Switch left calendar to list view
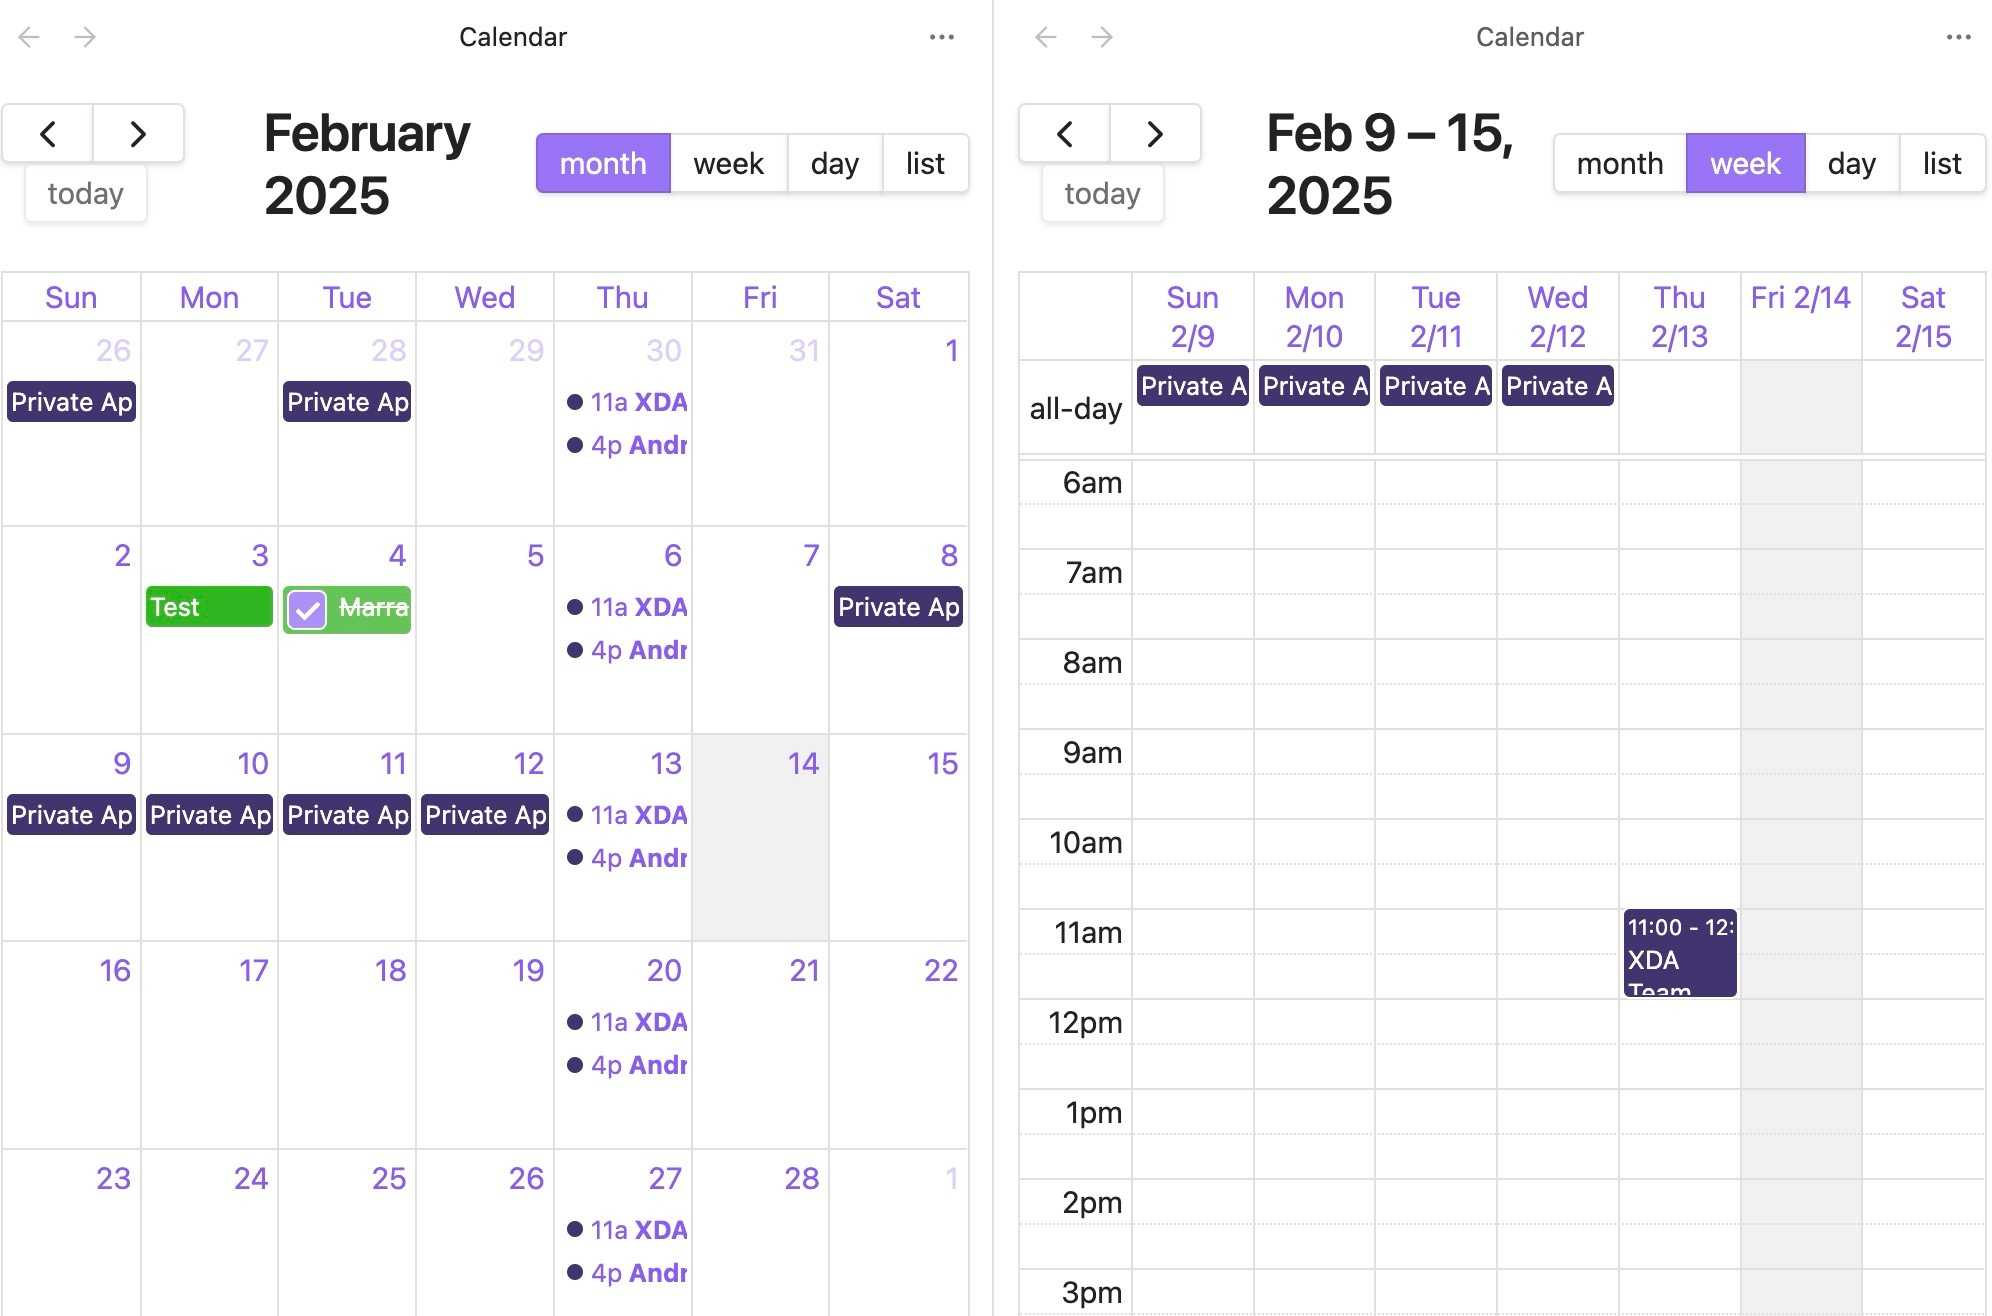Viewport: 1992px width, 1316px height. coord(925,163)
